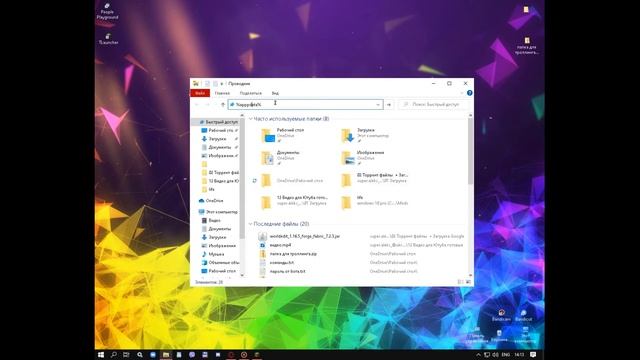Click the taskbar clock
The image size is (640, 360).
[519, 355]
